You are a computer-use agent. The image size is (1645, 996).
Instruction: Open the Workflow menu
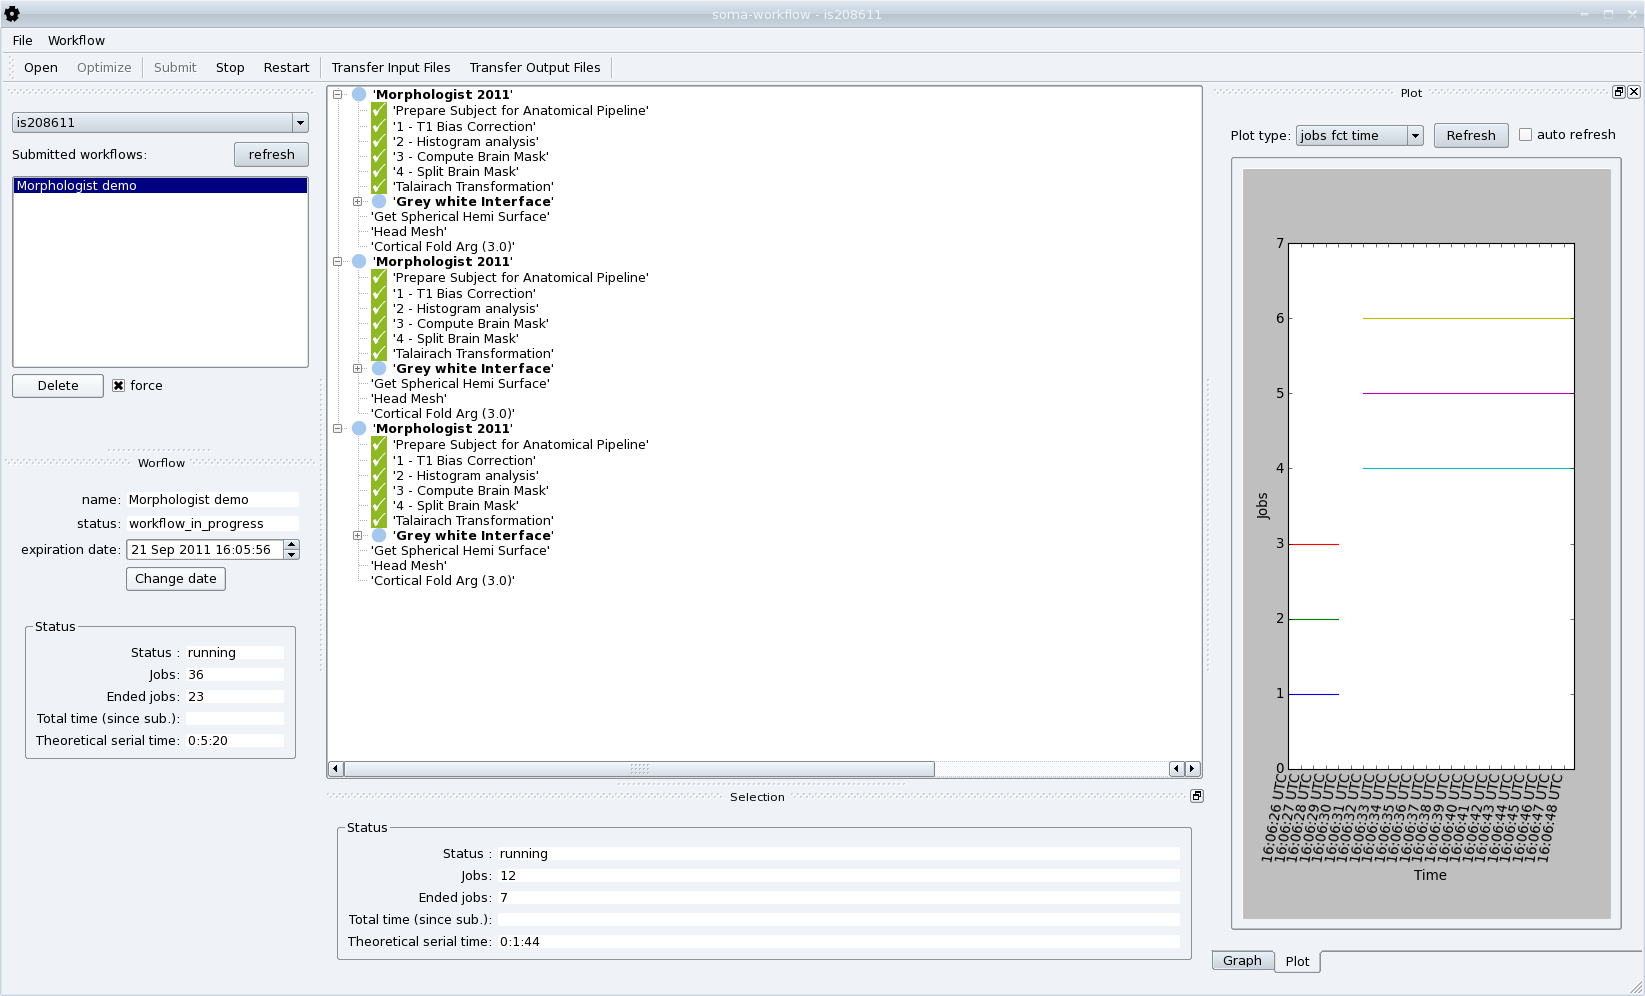click(76, 40)
